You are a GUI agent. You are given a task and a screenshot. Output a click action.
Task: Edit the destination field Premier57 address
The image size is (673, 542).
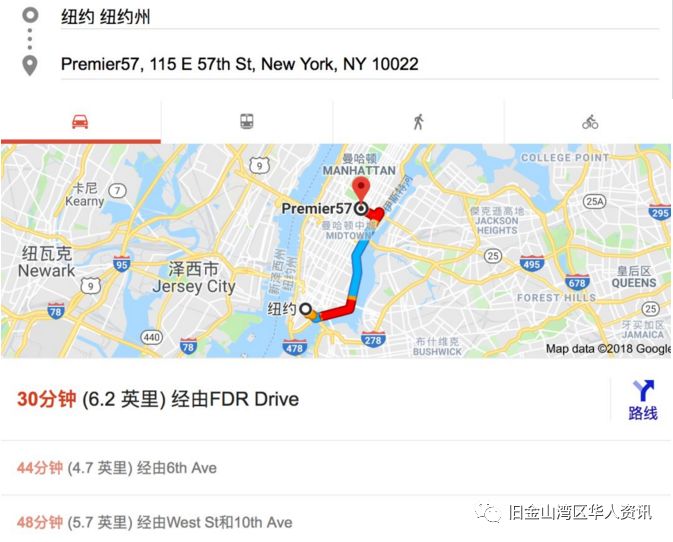[x=360, y=64]
